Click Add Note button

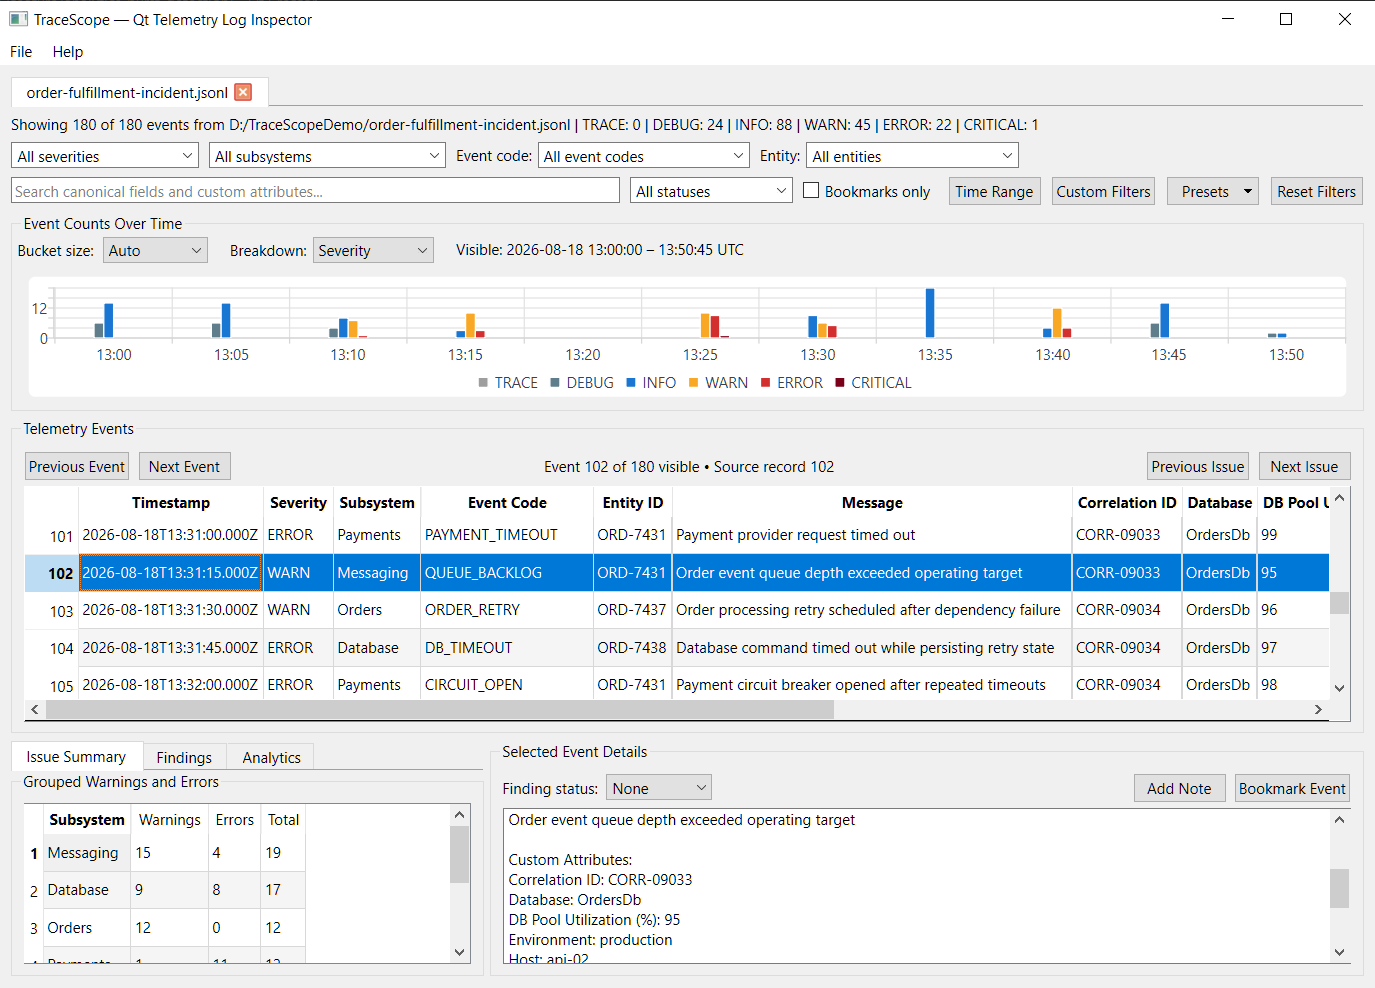pos(1179,788)
